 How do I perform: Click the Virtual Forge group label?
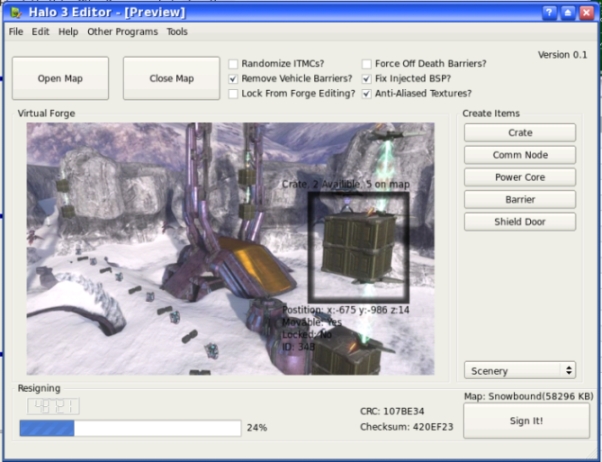[x=46, y=113]
